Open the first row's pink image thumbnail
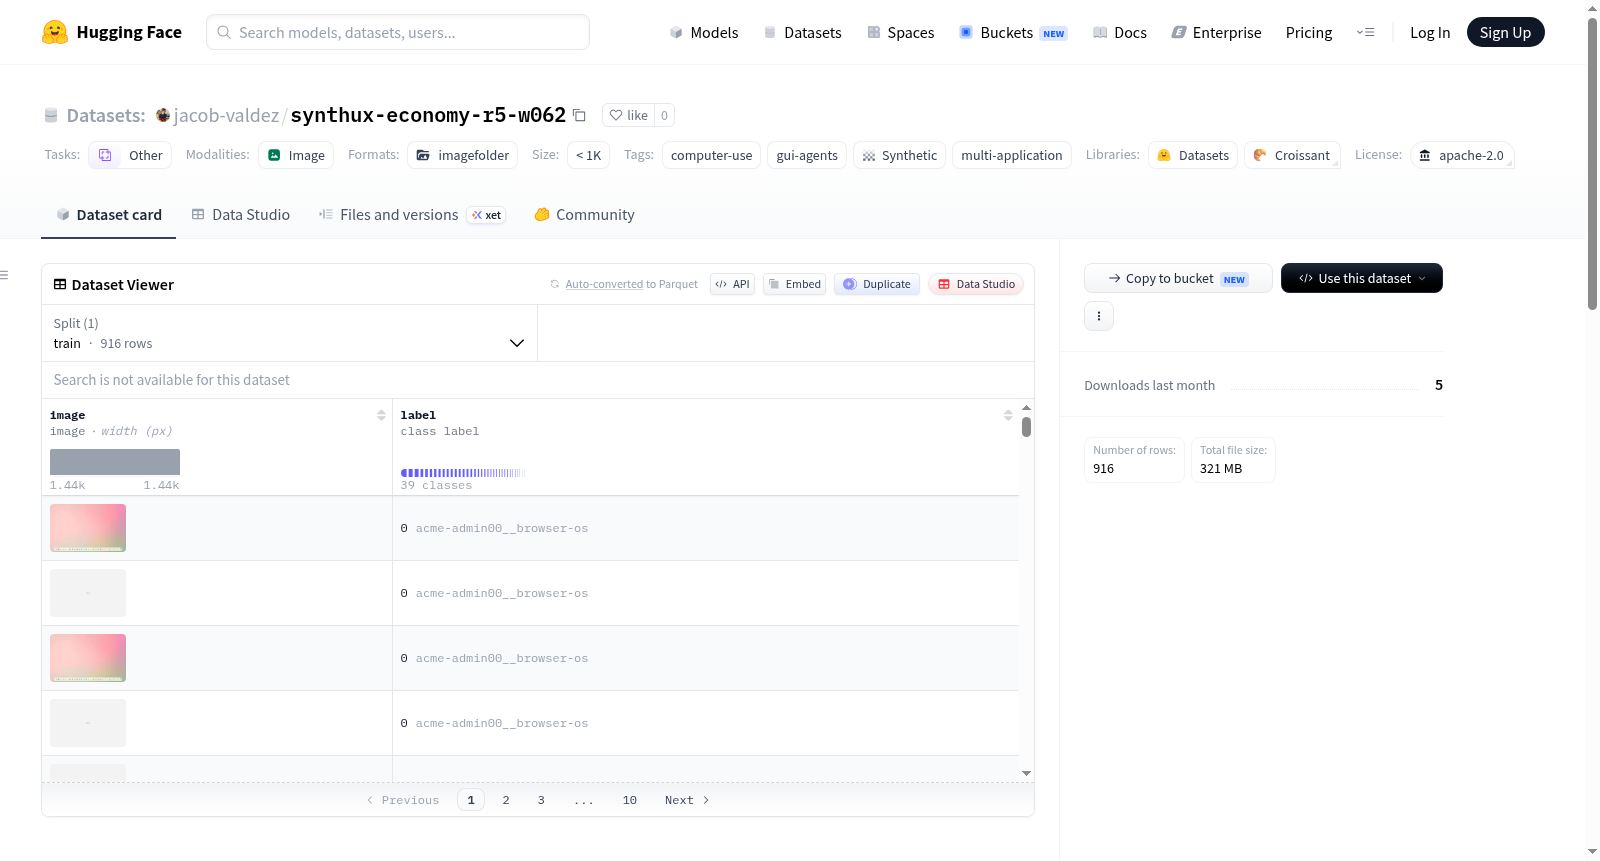 point(88,528)
